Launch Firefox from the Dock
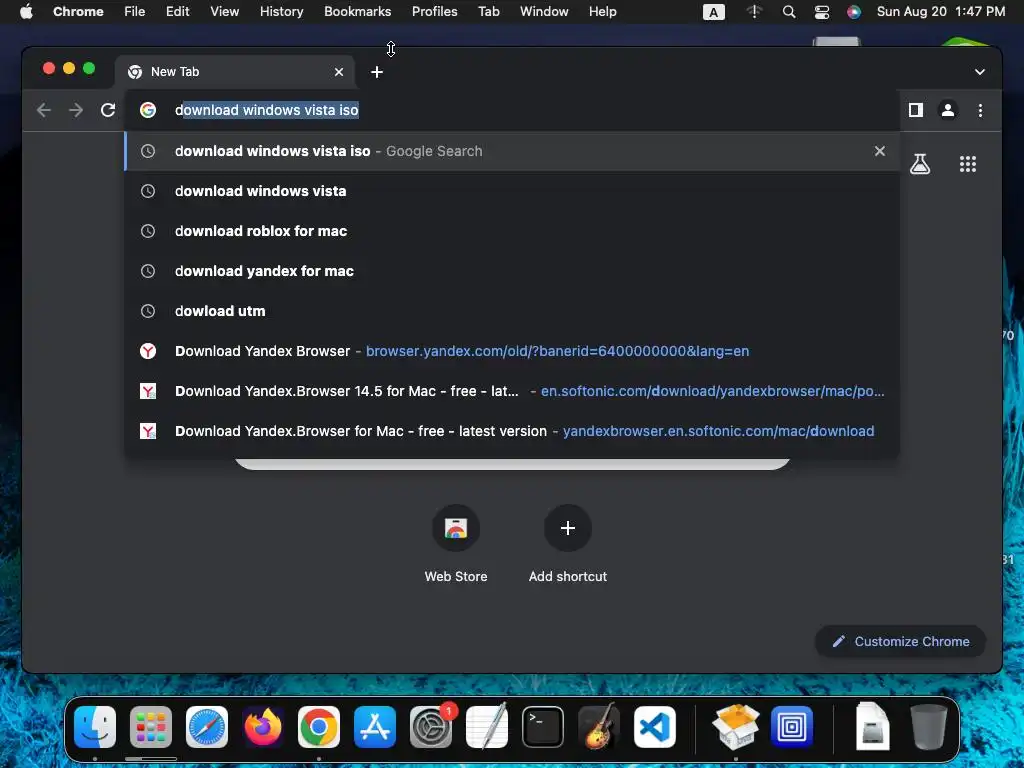The width and height of the screenshot is (1024, 768). (x=263, y=727)
